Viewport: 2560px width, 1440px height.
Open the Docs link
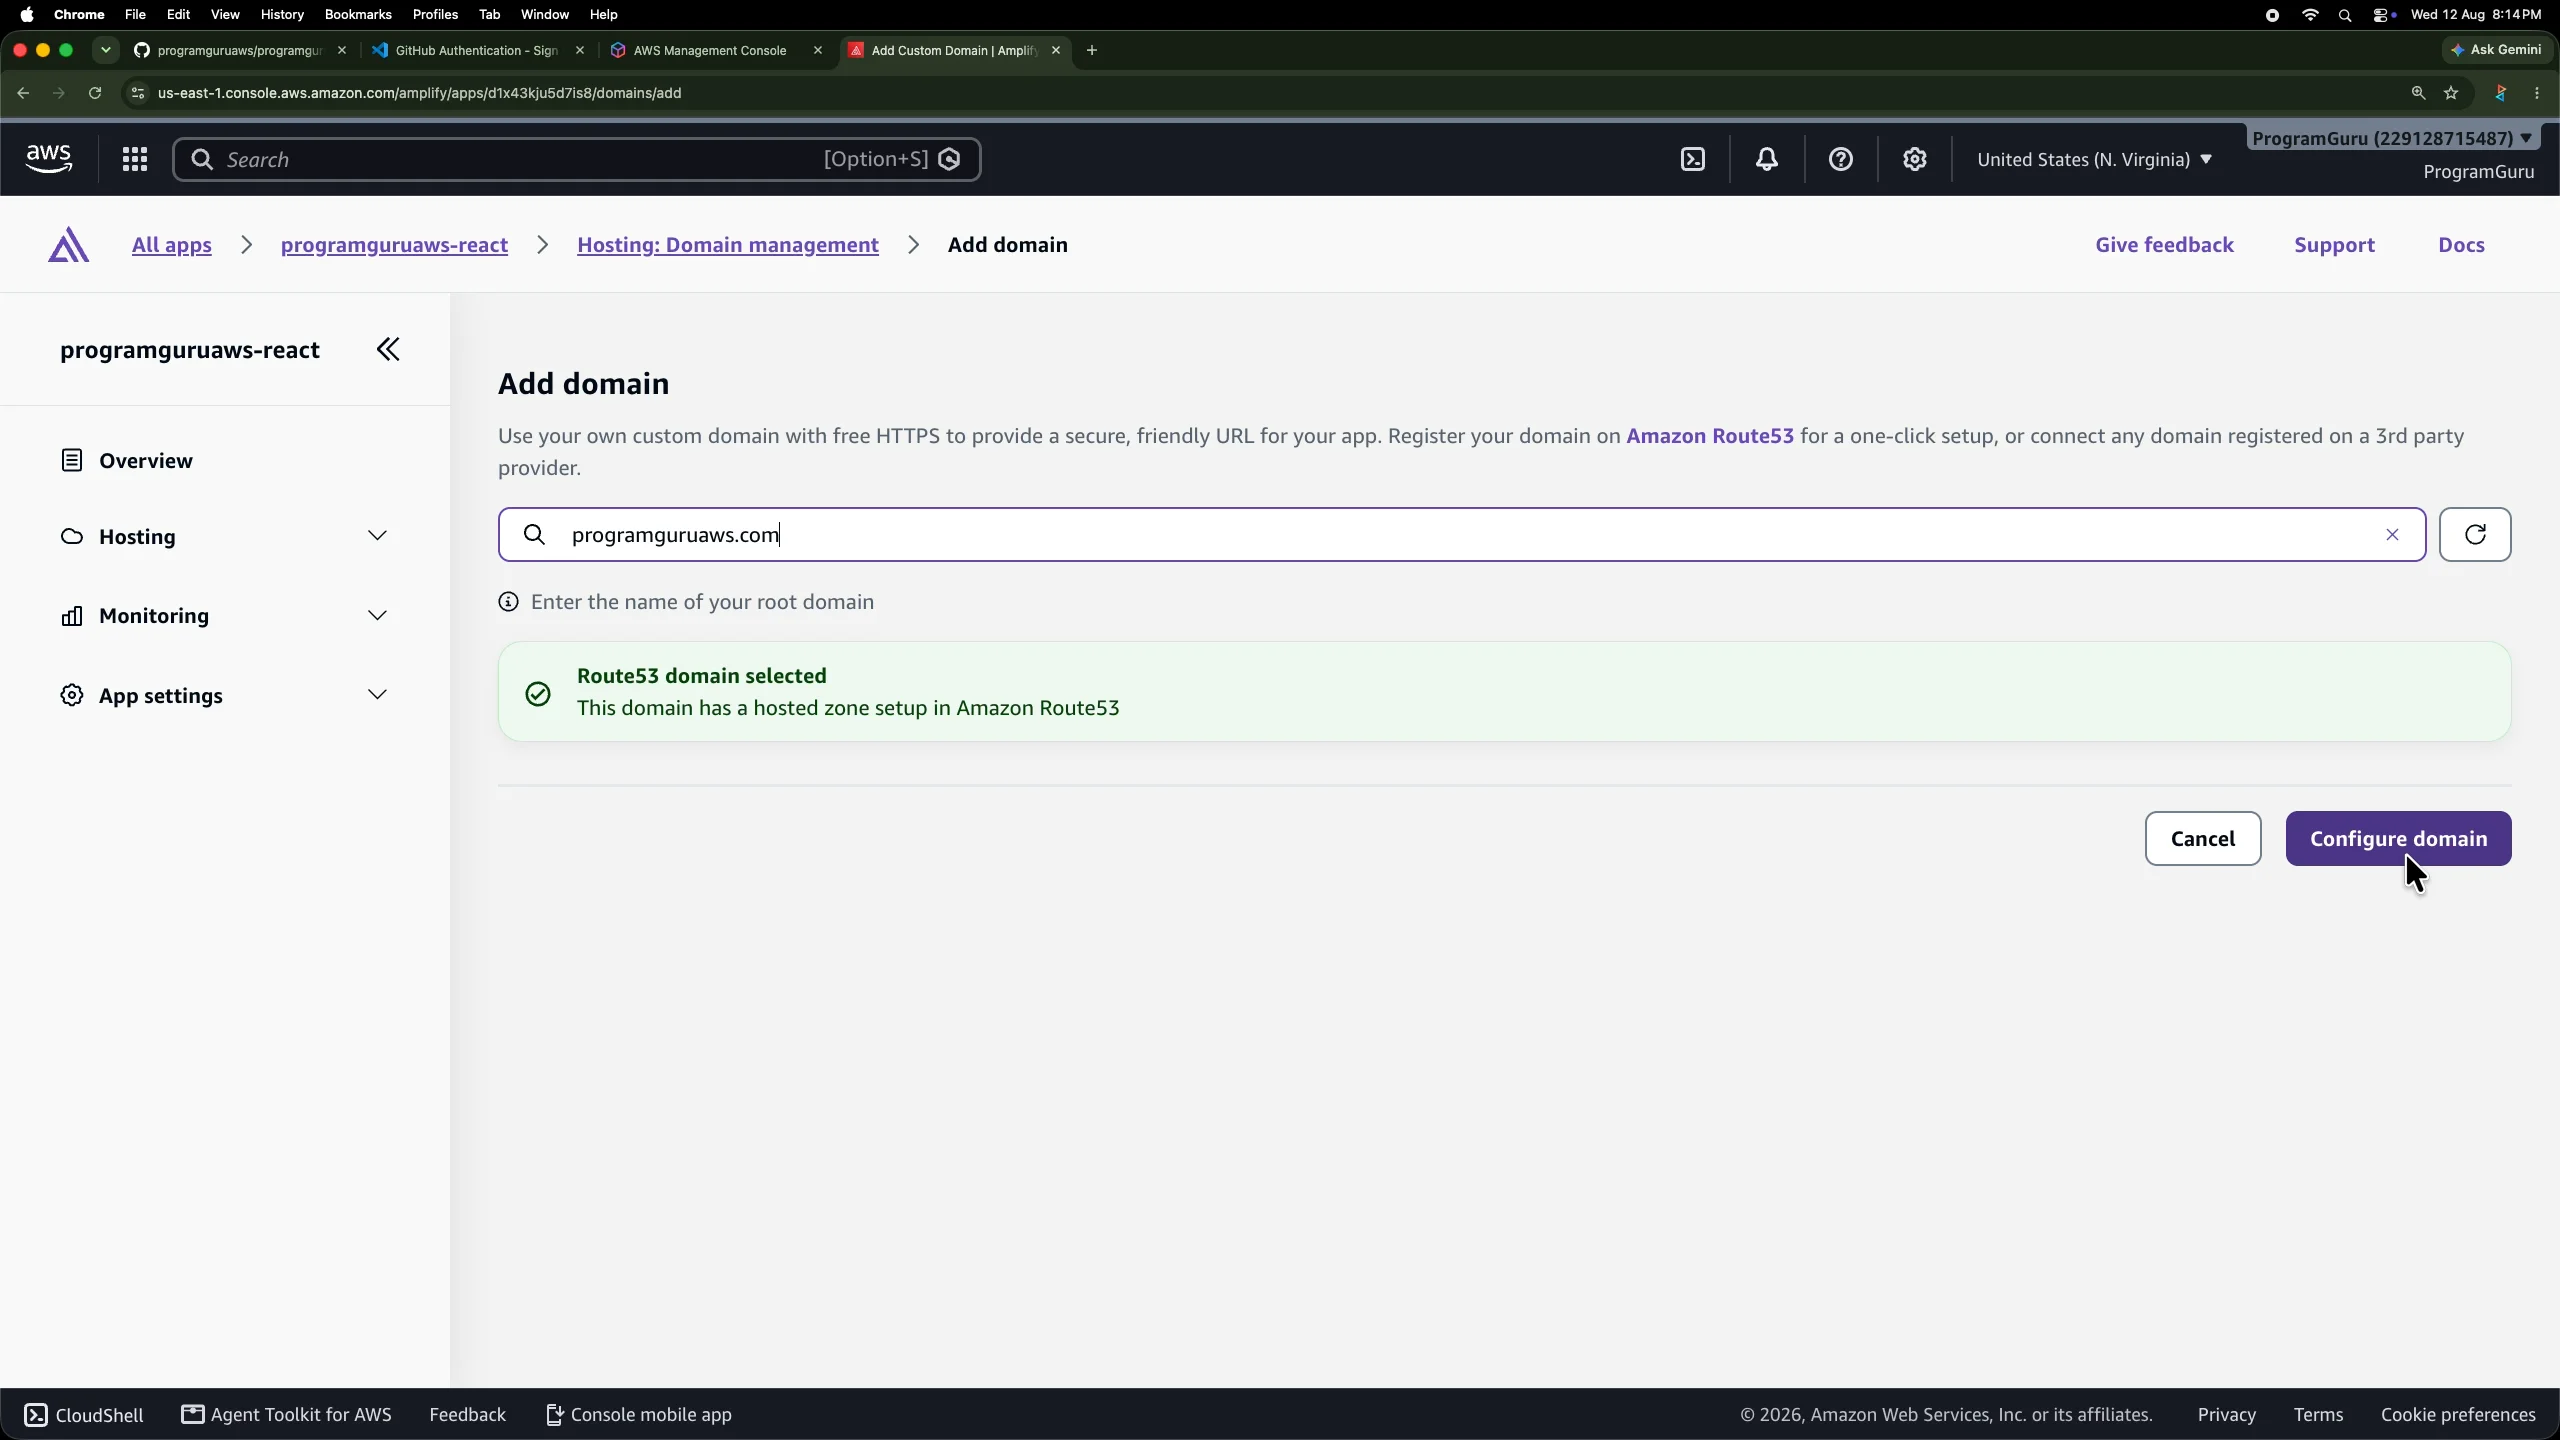pos(2461,245)
